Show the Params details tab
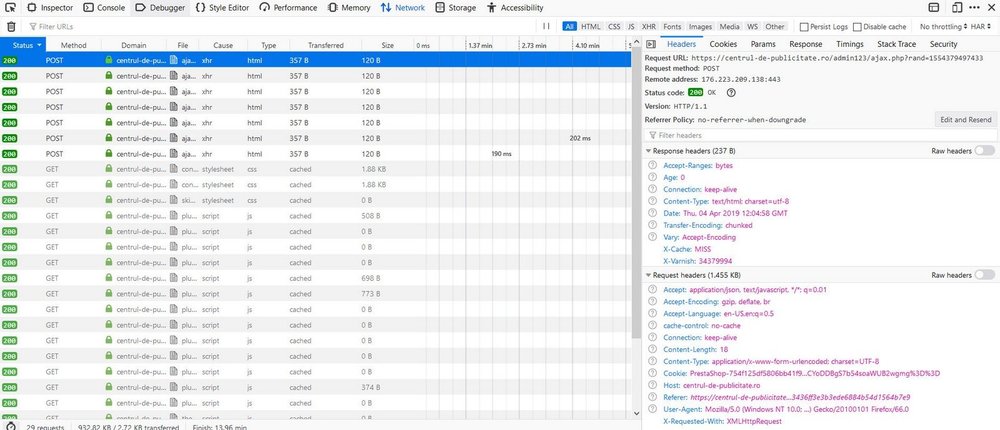Viewport: 1000px width, 430px height. coord(763,44)
